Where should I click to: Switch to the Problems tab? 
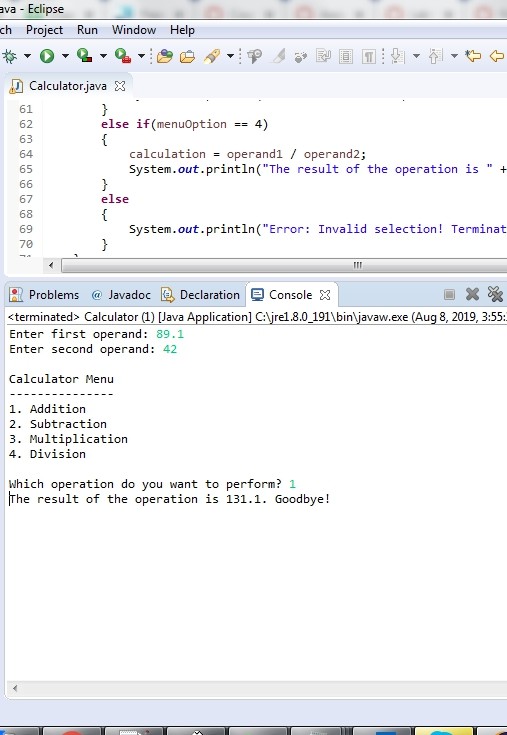click(45, 295)
